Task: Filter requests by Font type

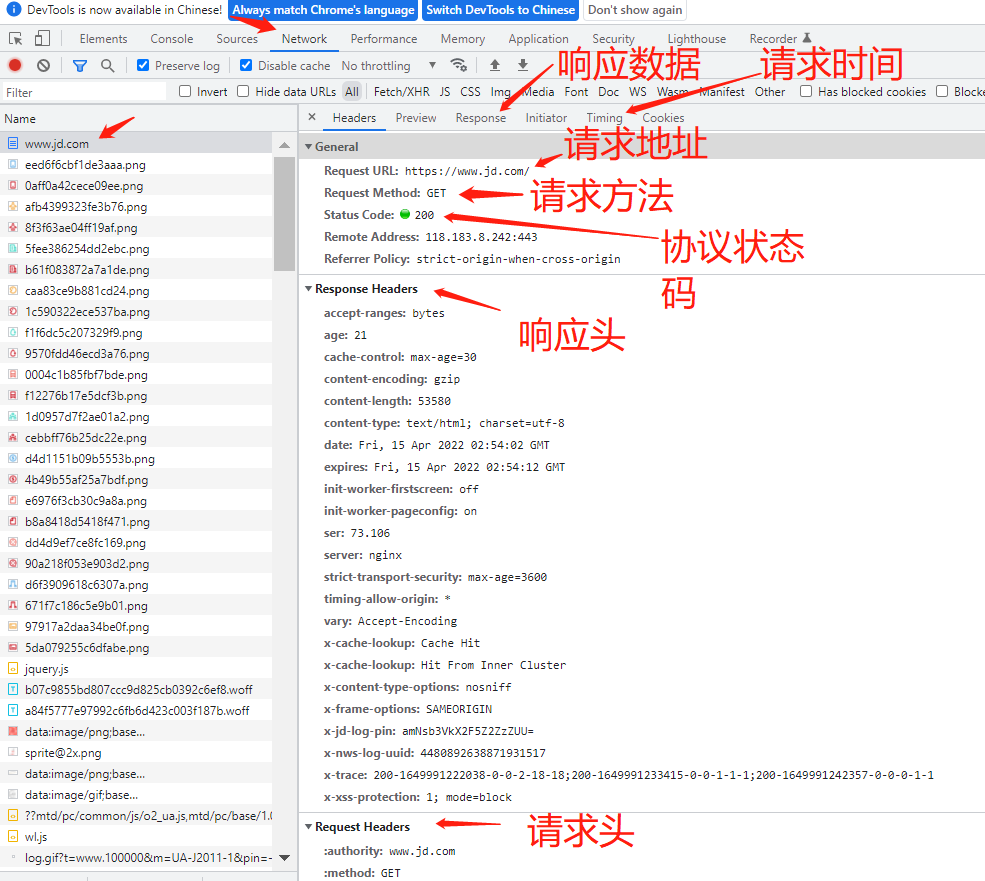Action: tap(576, 92)
